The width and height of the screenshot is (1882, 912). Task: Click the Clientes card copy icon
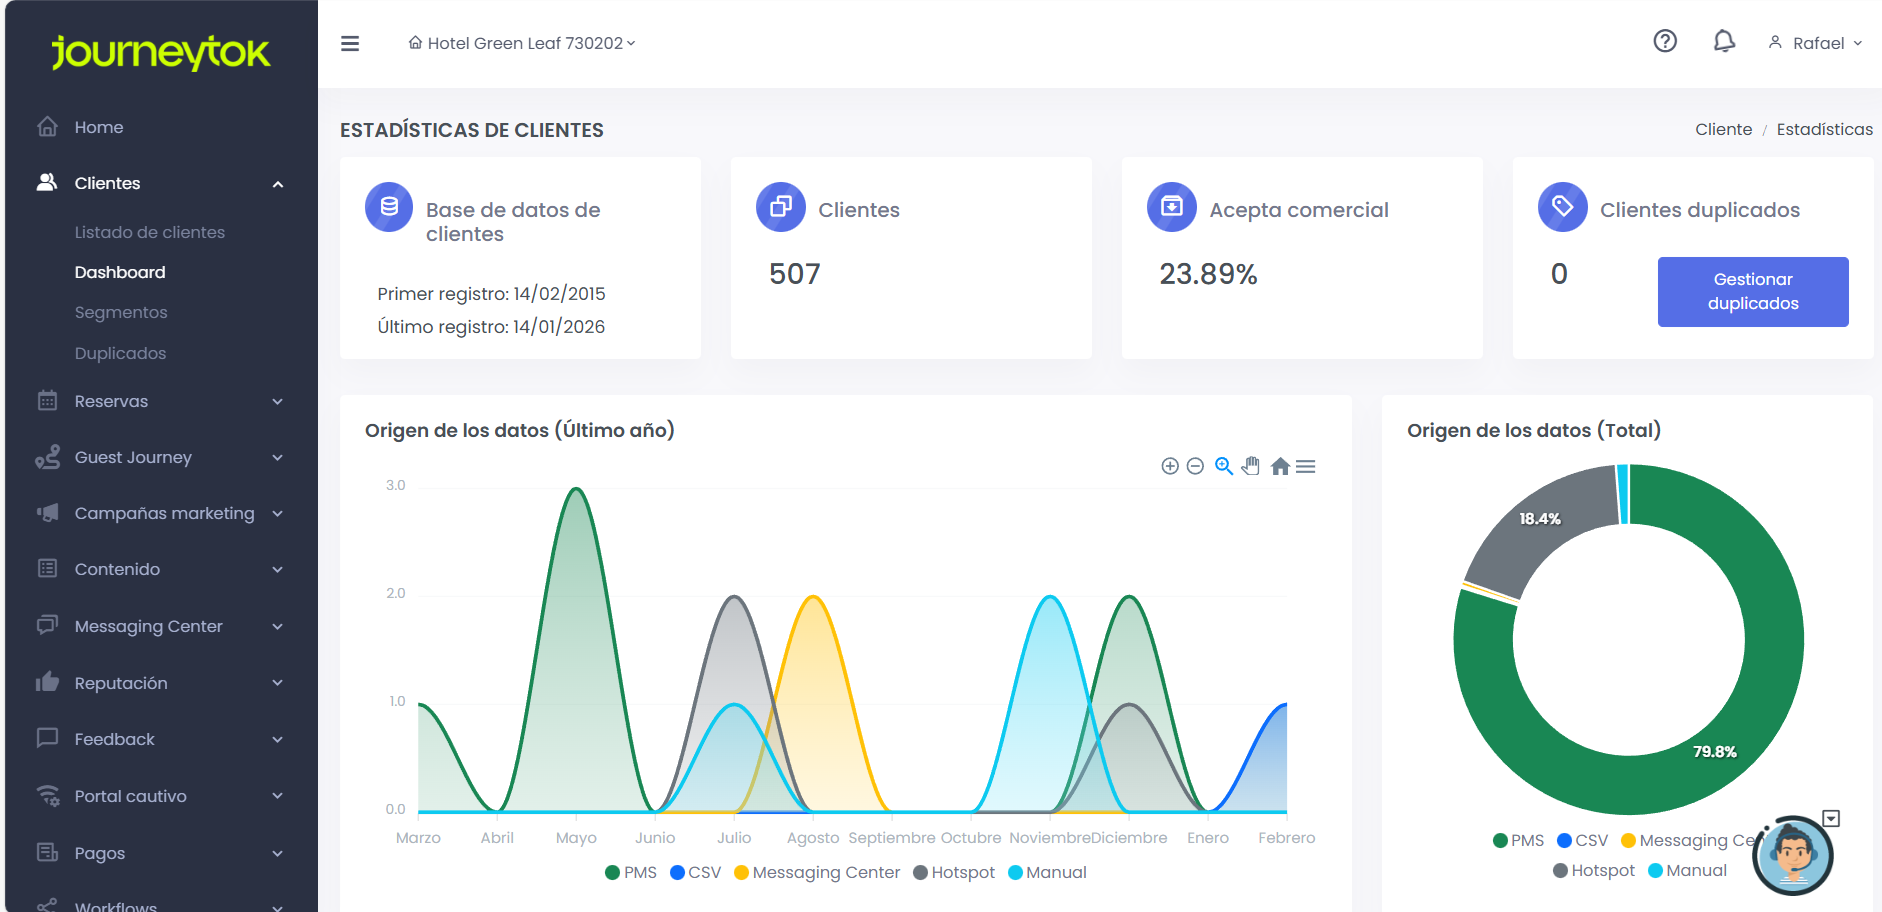point(781,207)
